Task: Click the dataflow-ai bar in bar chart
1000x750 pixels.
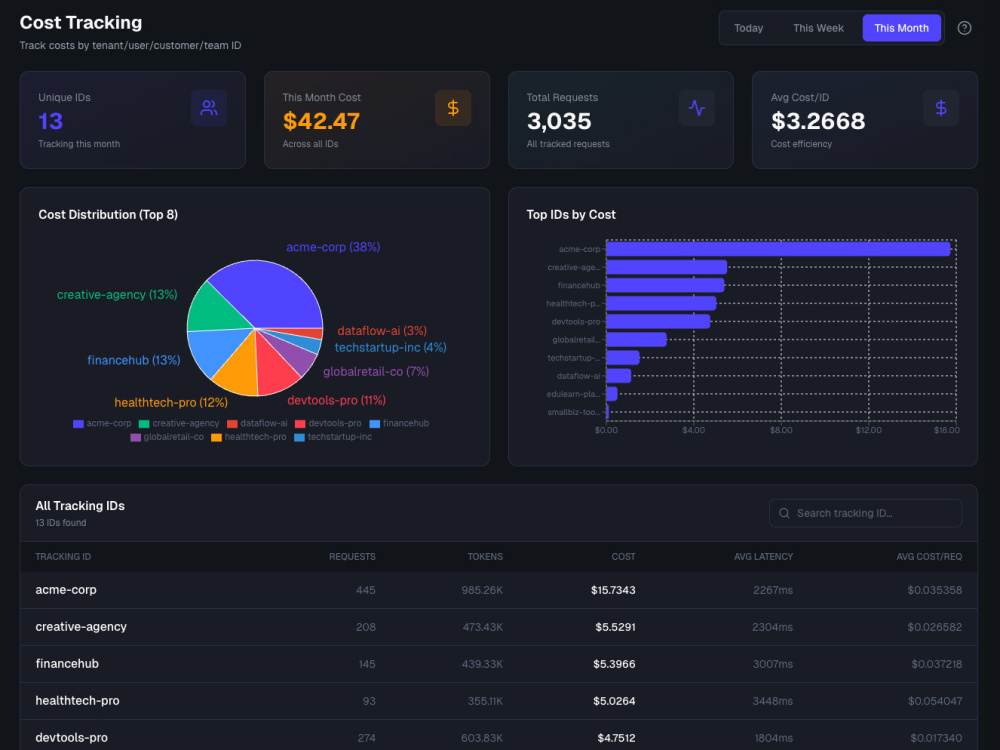Action: pyautogui.click(x=618, y=376)
